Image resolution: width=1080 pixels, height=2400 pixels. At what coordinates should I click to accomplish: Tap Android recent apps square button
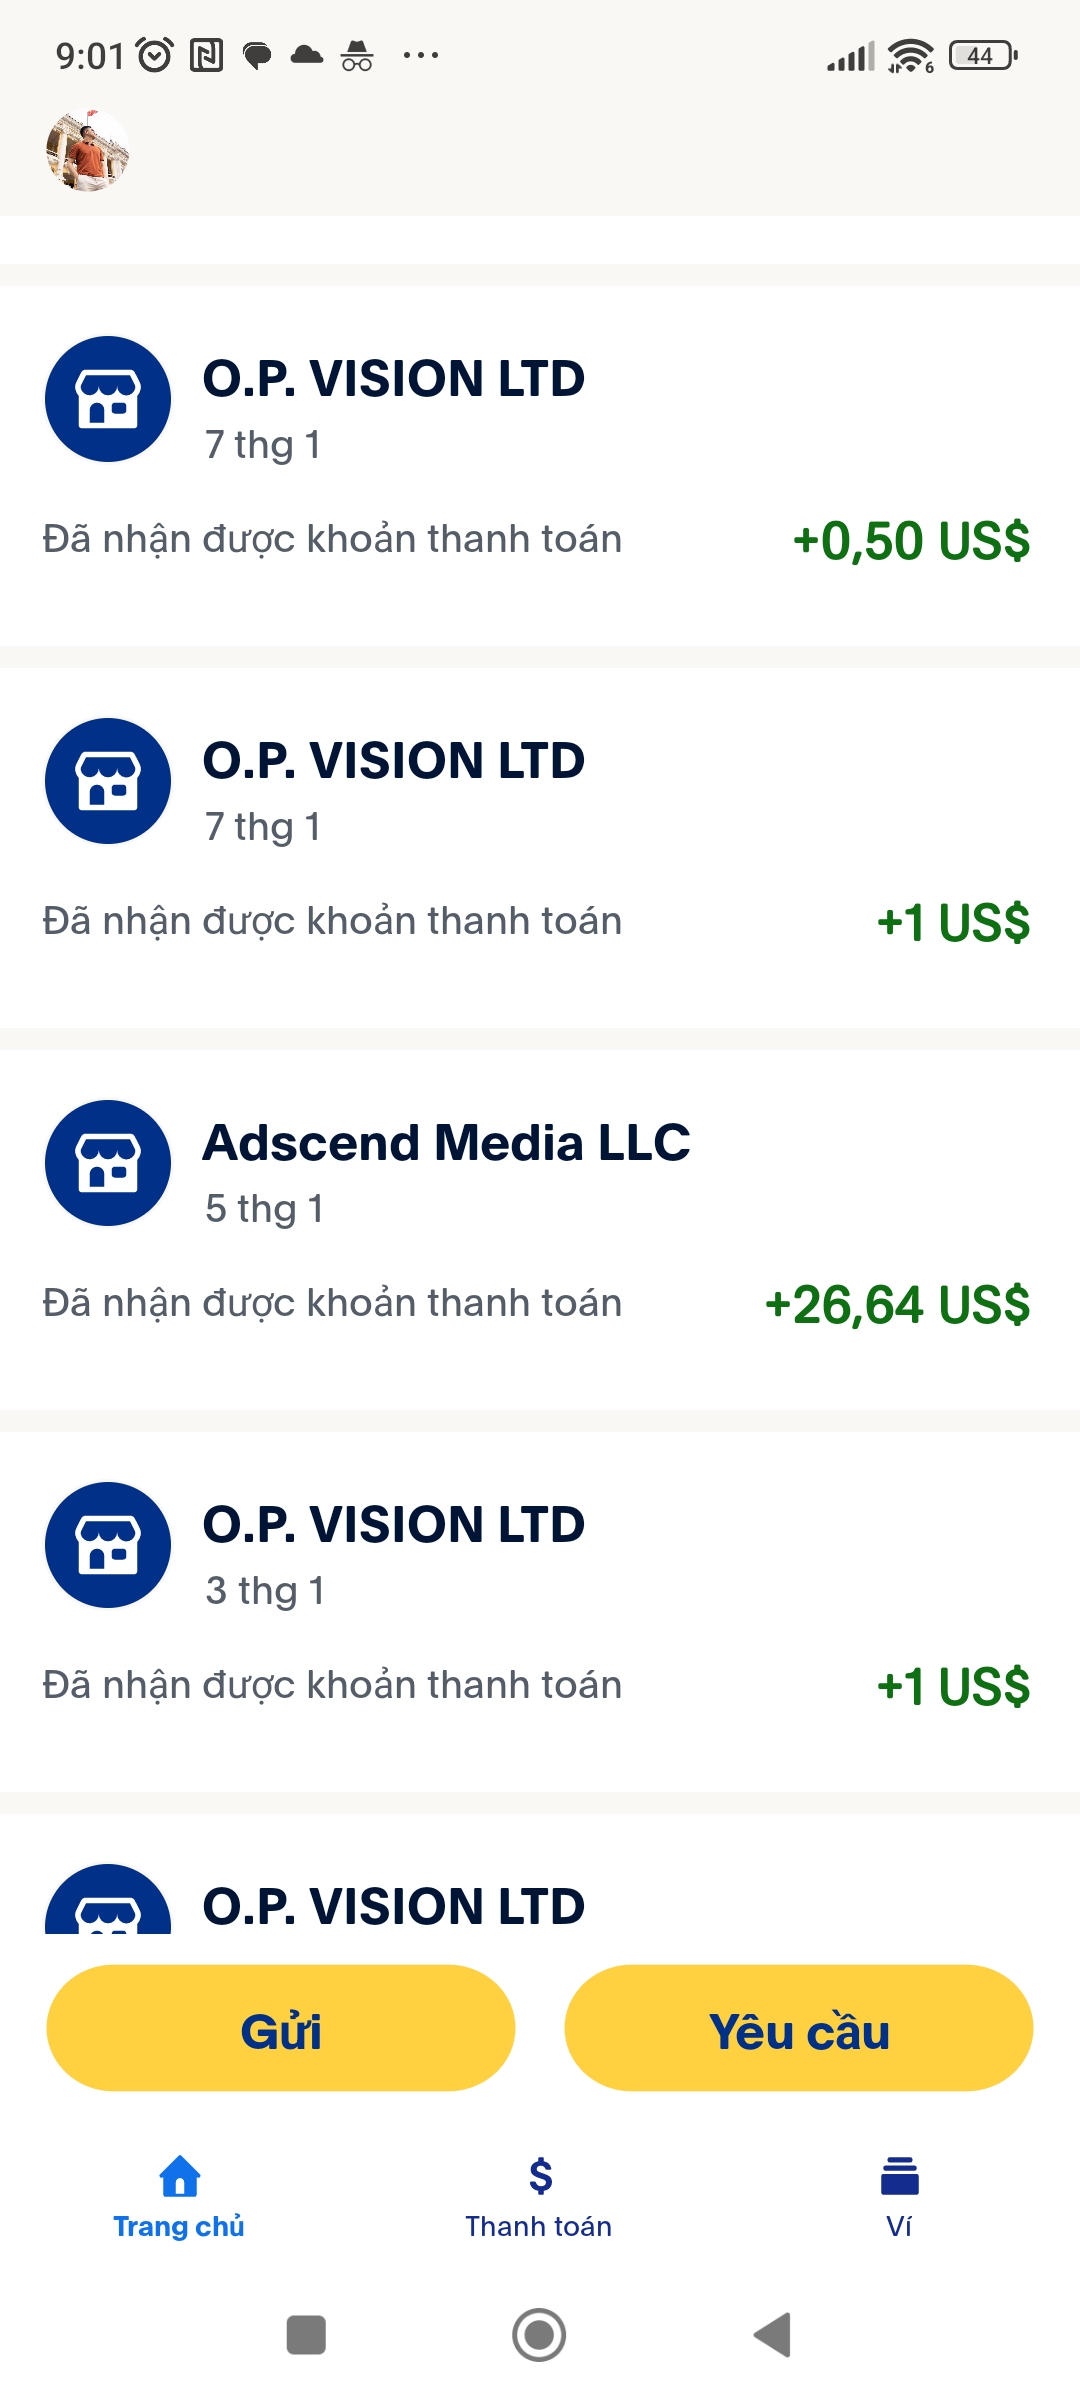[x=306, y=2335]
